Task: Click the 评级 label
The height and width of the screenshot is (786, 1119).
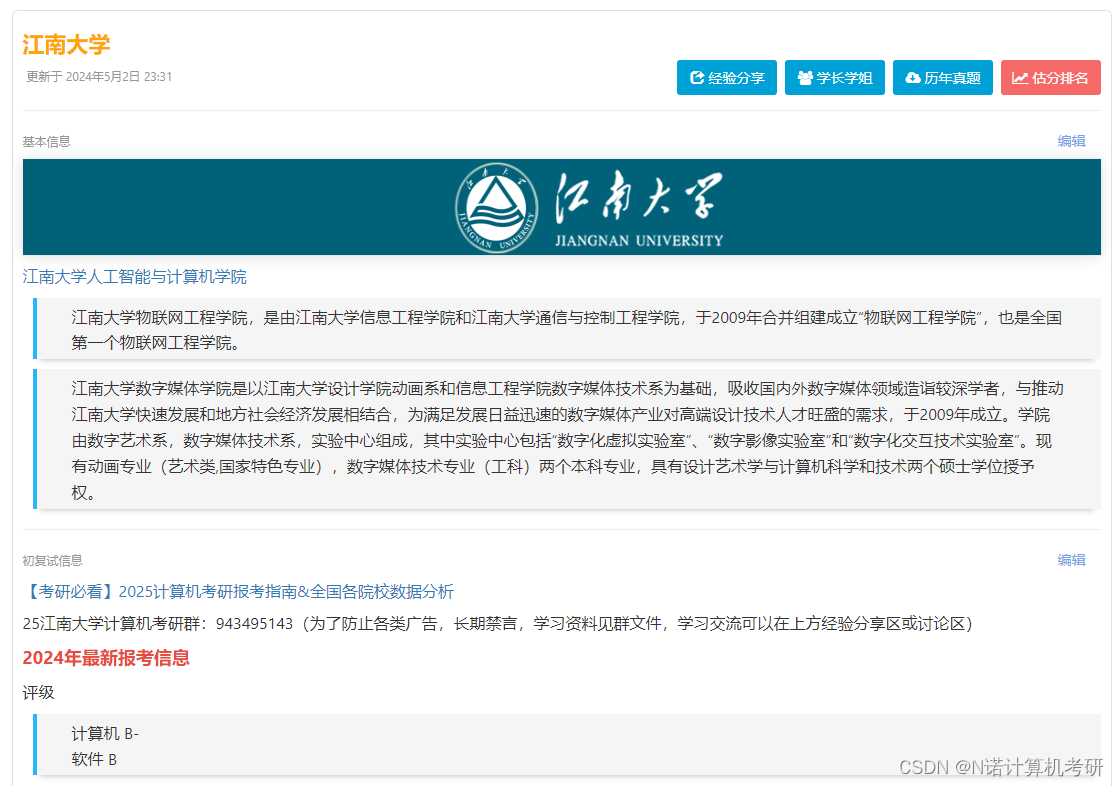Action: coord(39,692)
